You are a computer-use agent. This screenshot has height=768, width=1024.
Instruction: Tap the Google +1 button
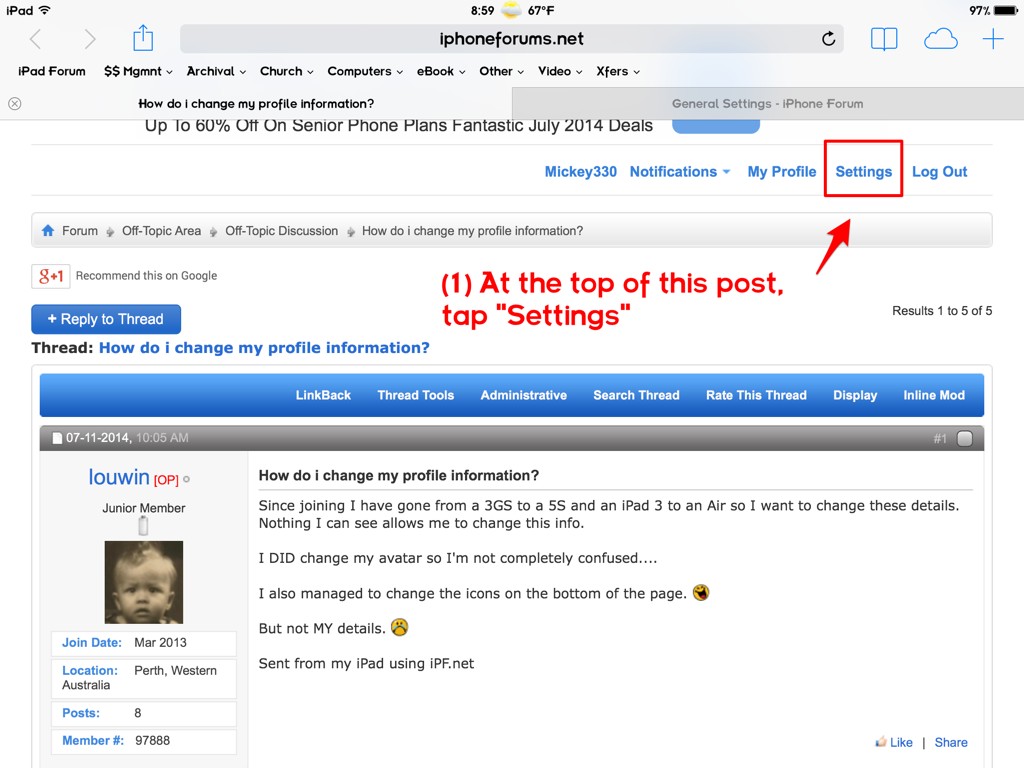51,276
